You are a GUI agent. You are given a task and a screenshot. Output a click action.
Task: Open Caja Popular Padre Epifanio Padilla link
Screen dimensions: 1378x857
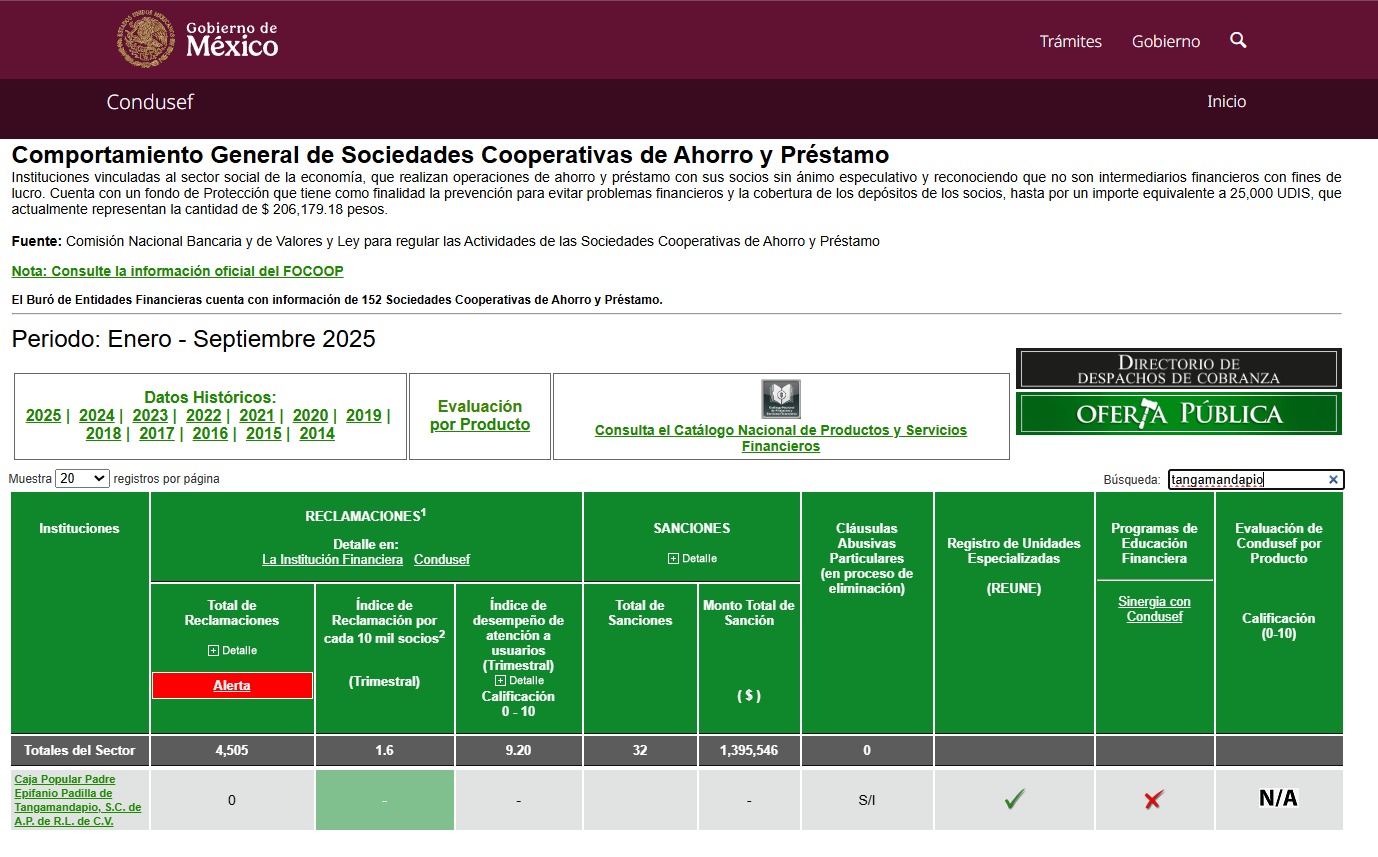pos(77,800)
